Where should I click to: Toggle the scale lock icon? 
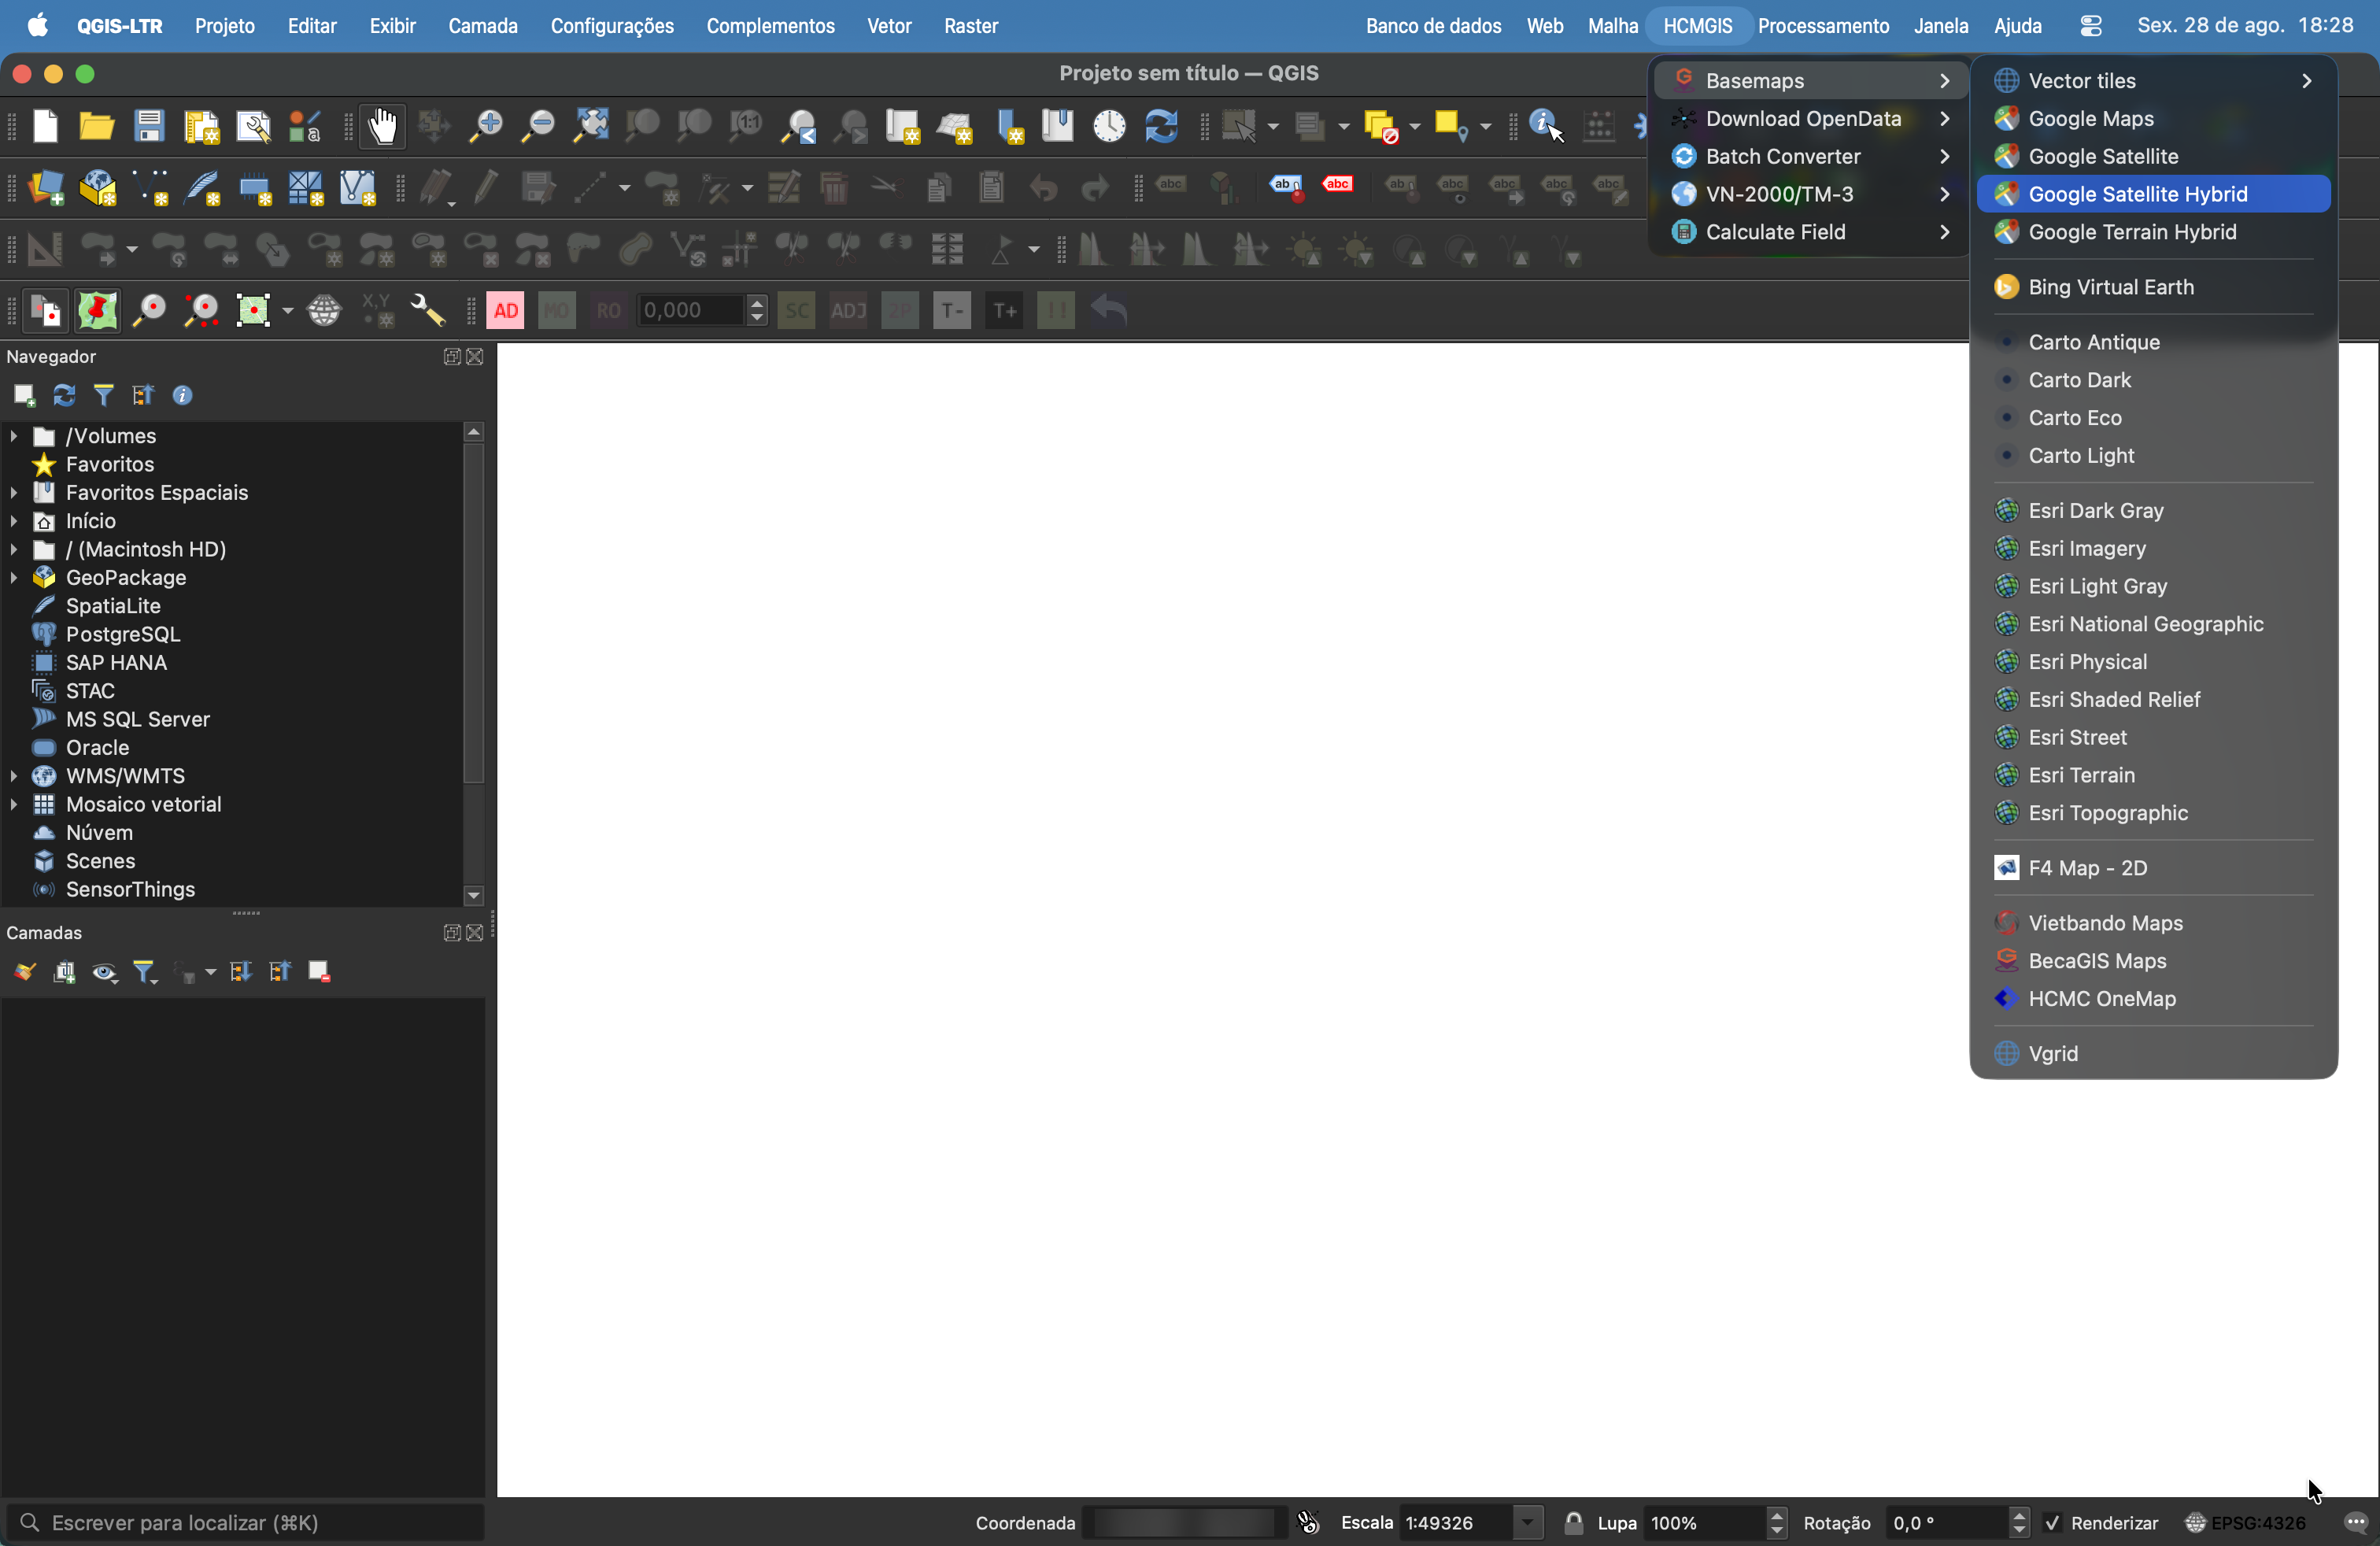click(1573, 1523)
